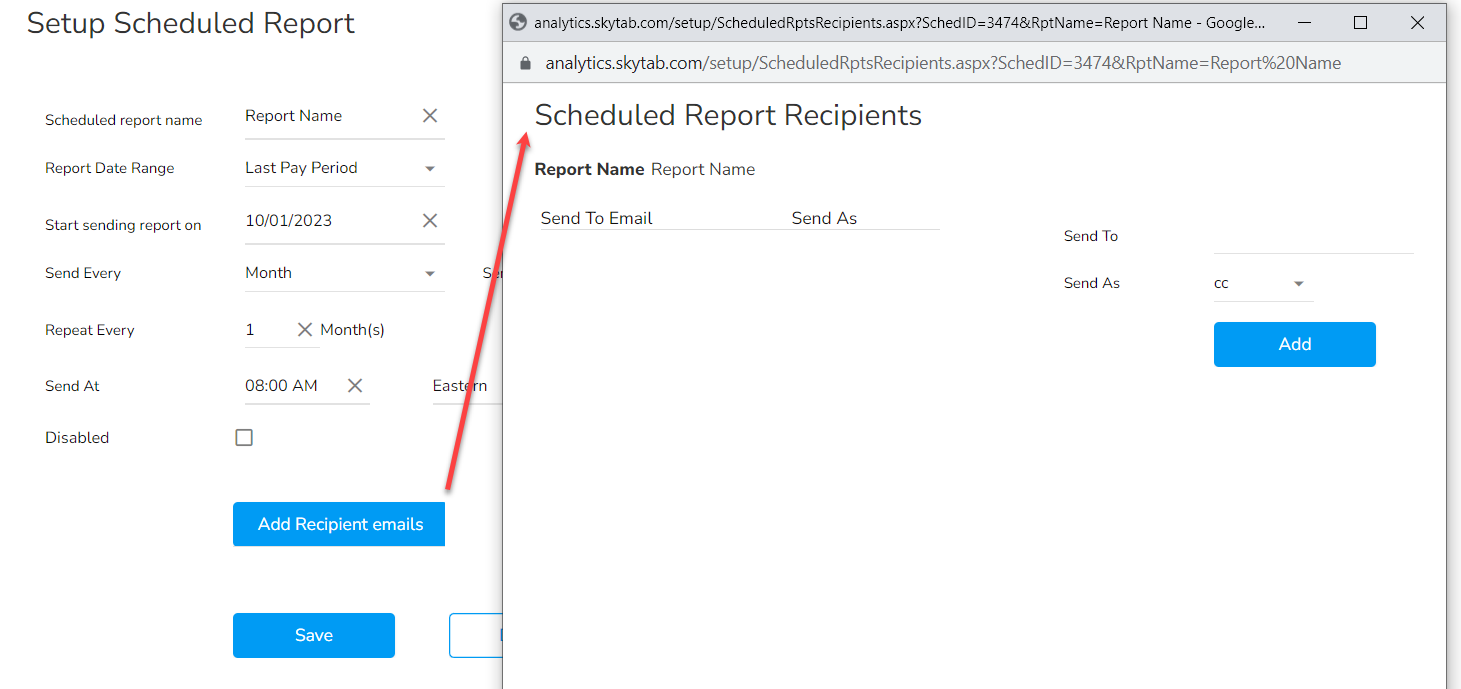The height and width of the screenshot is (689, 1461).
Task: Open the Report Date Range dropdown
Action: [430, 169]
